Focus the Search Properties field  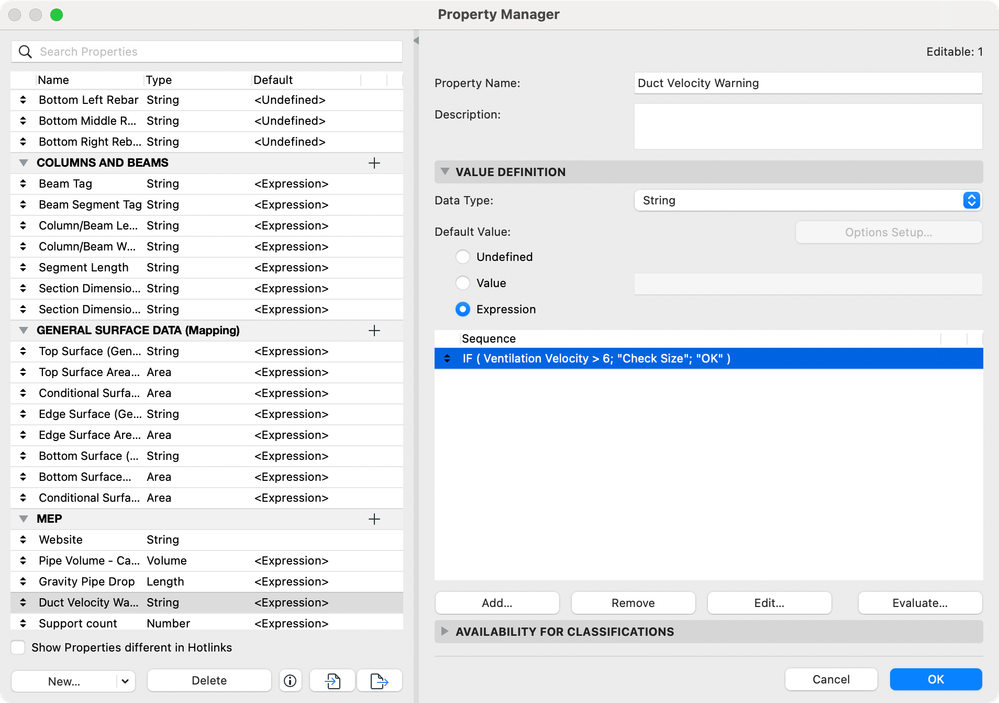pos(206,52)
